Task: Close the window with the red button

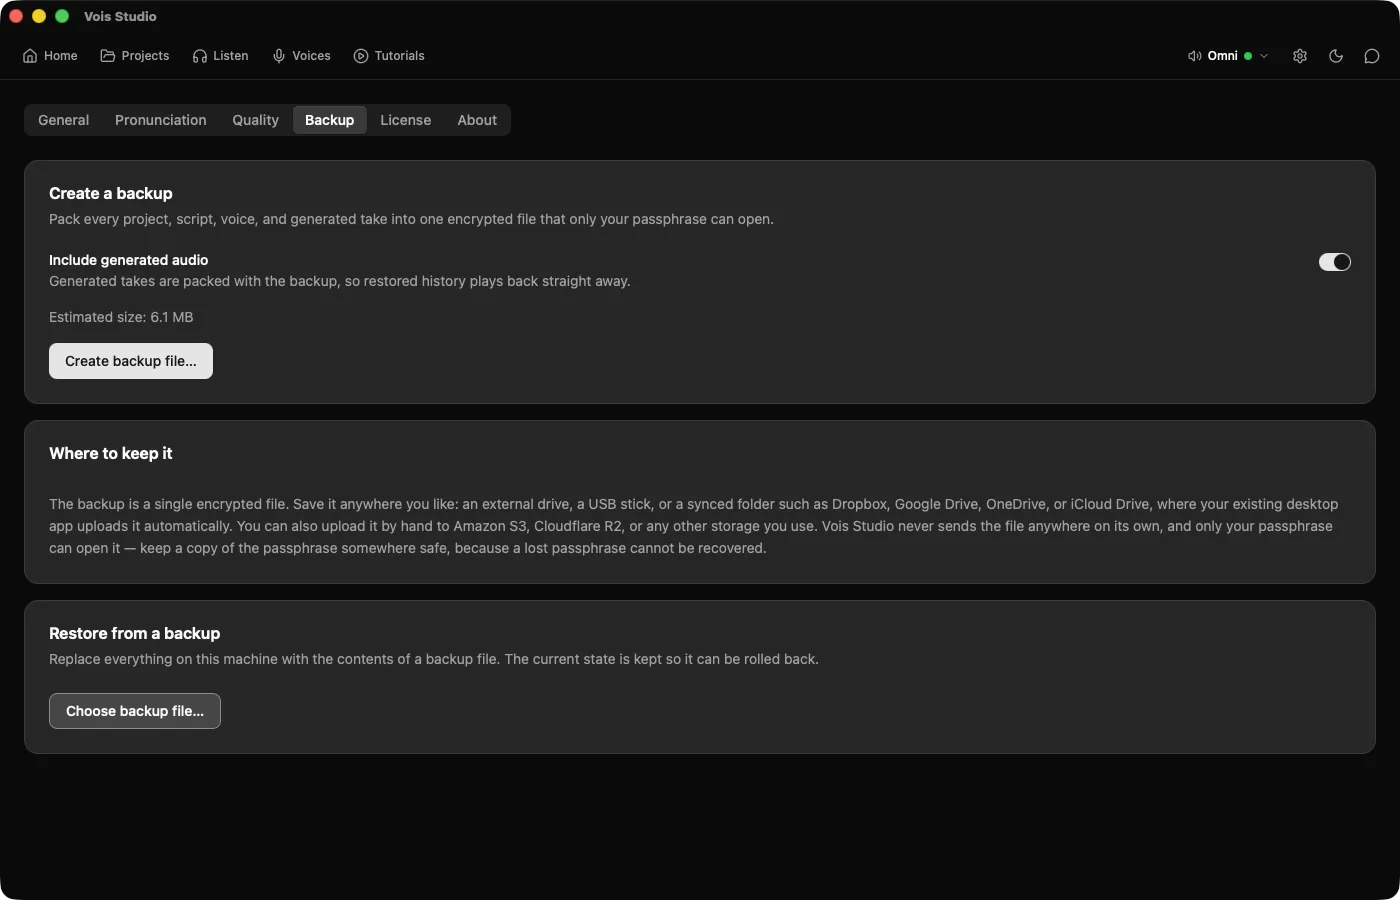Action: click(x=16, y=16)
